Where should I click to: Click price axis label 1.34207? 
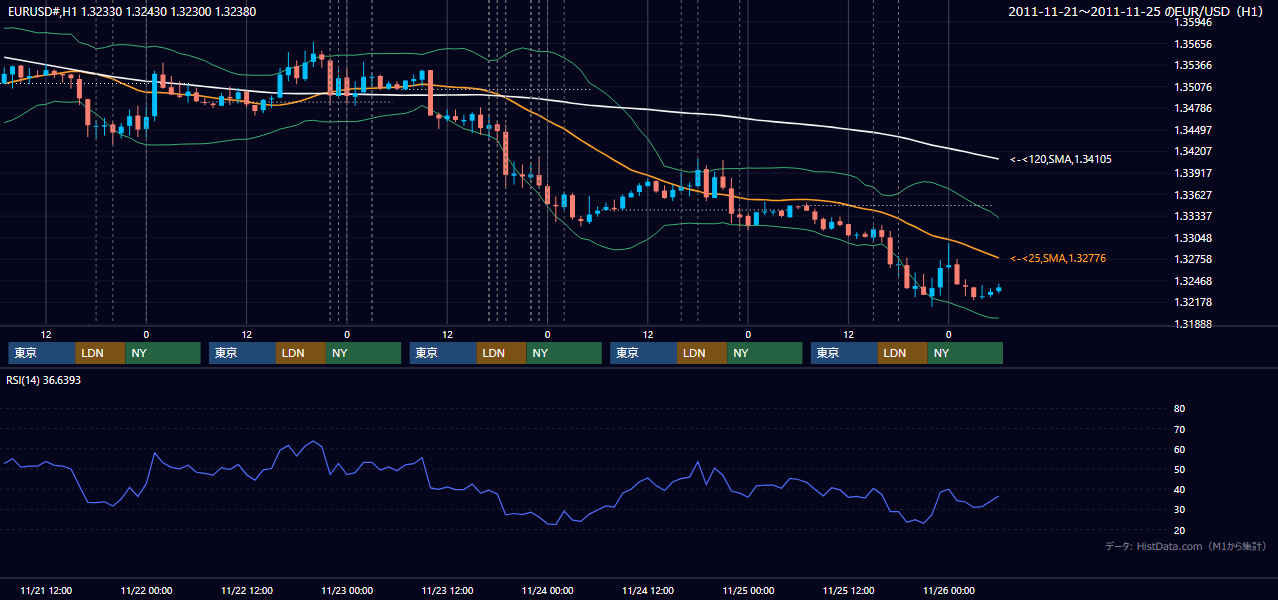pos(1193,151)
